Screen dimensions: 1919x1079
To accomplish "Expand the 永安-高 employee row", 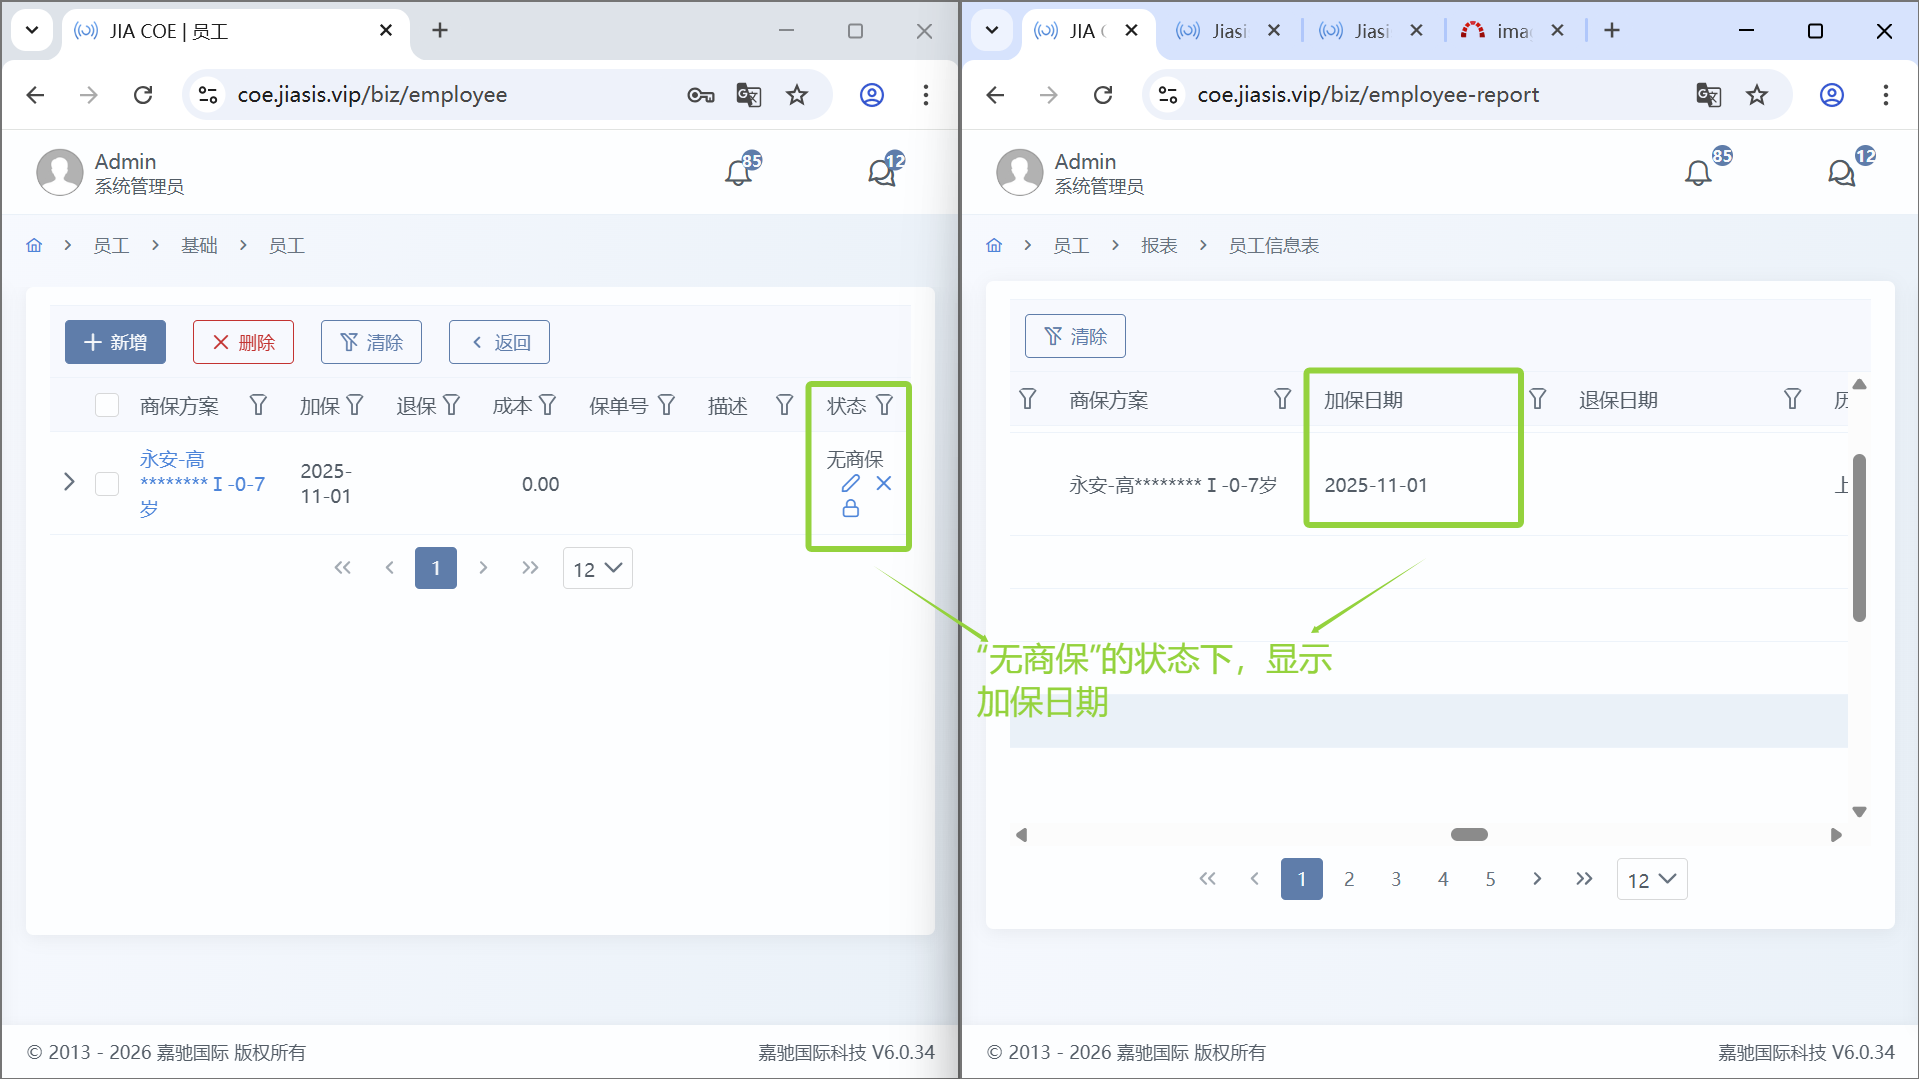I will pyautogui.click(x=69, y=483).
